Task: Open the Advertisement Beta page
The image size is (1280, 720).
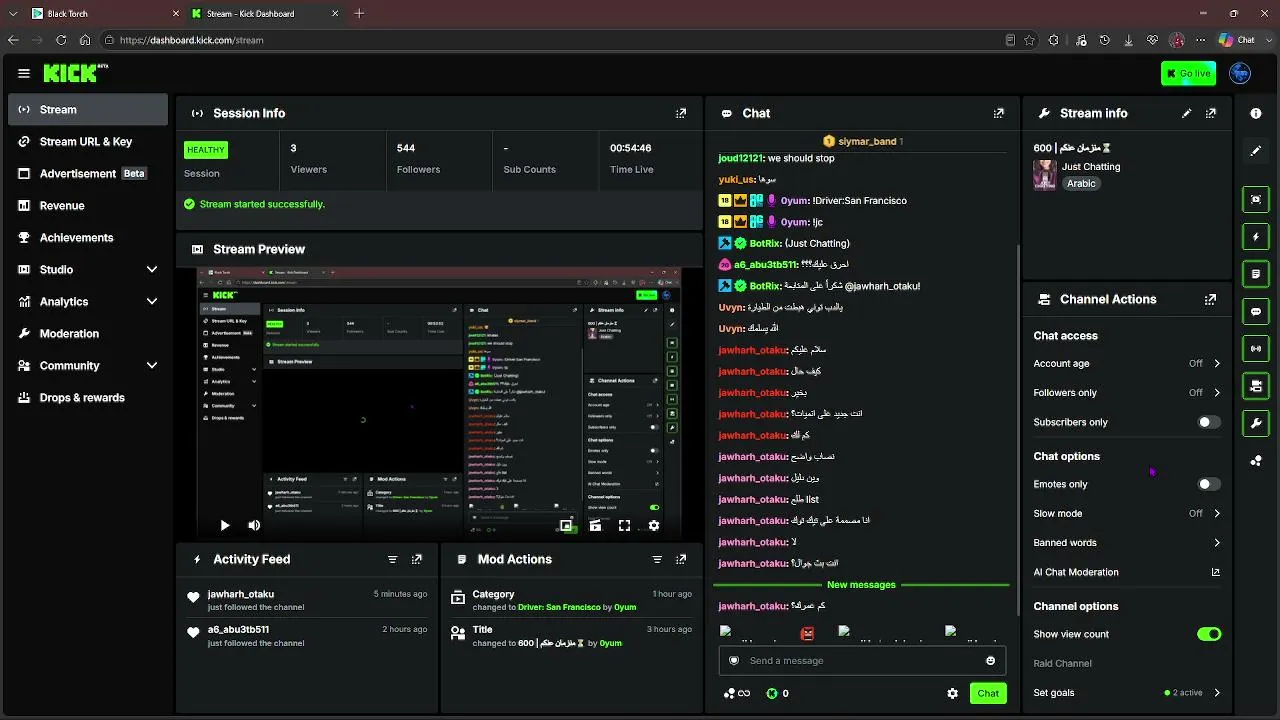Action: point(88,174)
